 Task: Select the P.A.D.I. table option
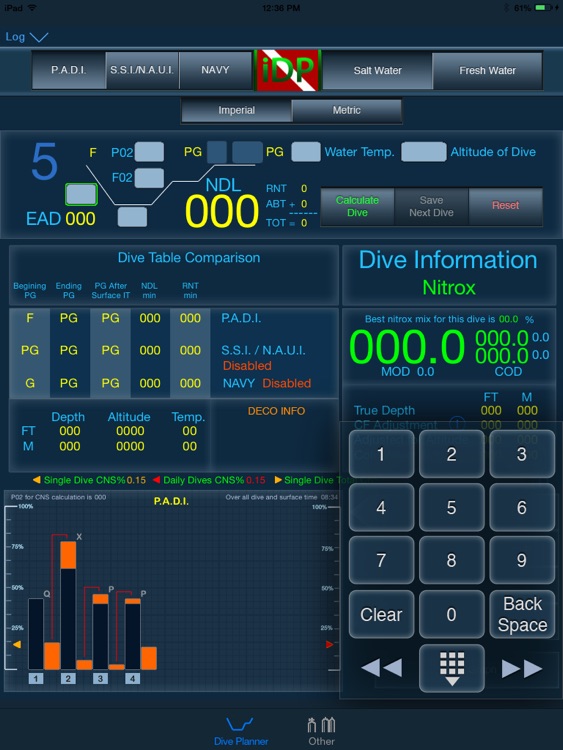[69, 70]
